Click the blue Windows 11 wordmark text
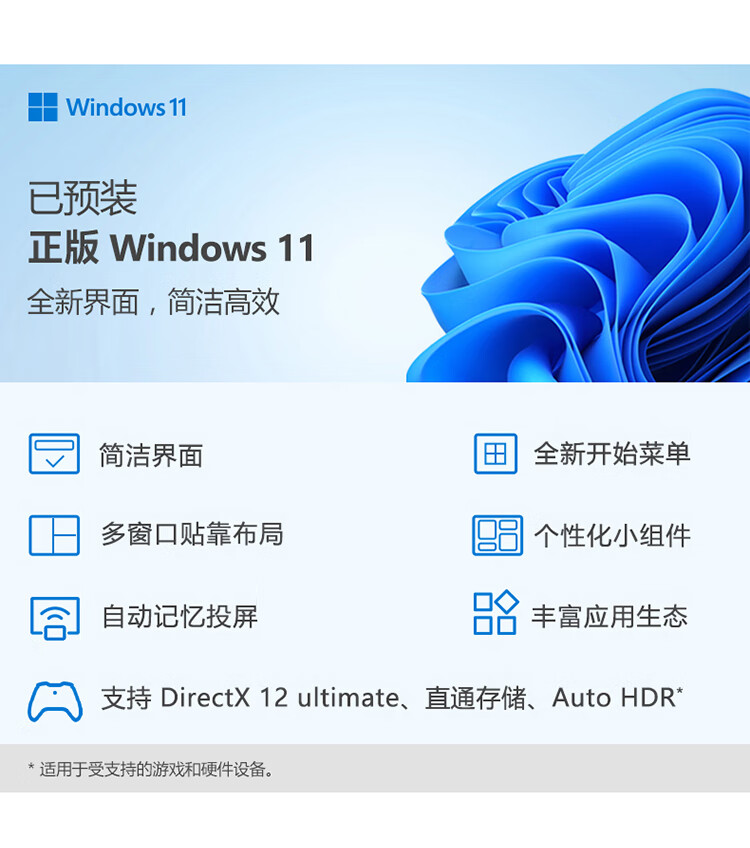 pyautogui.click(x=127, y=107)
